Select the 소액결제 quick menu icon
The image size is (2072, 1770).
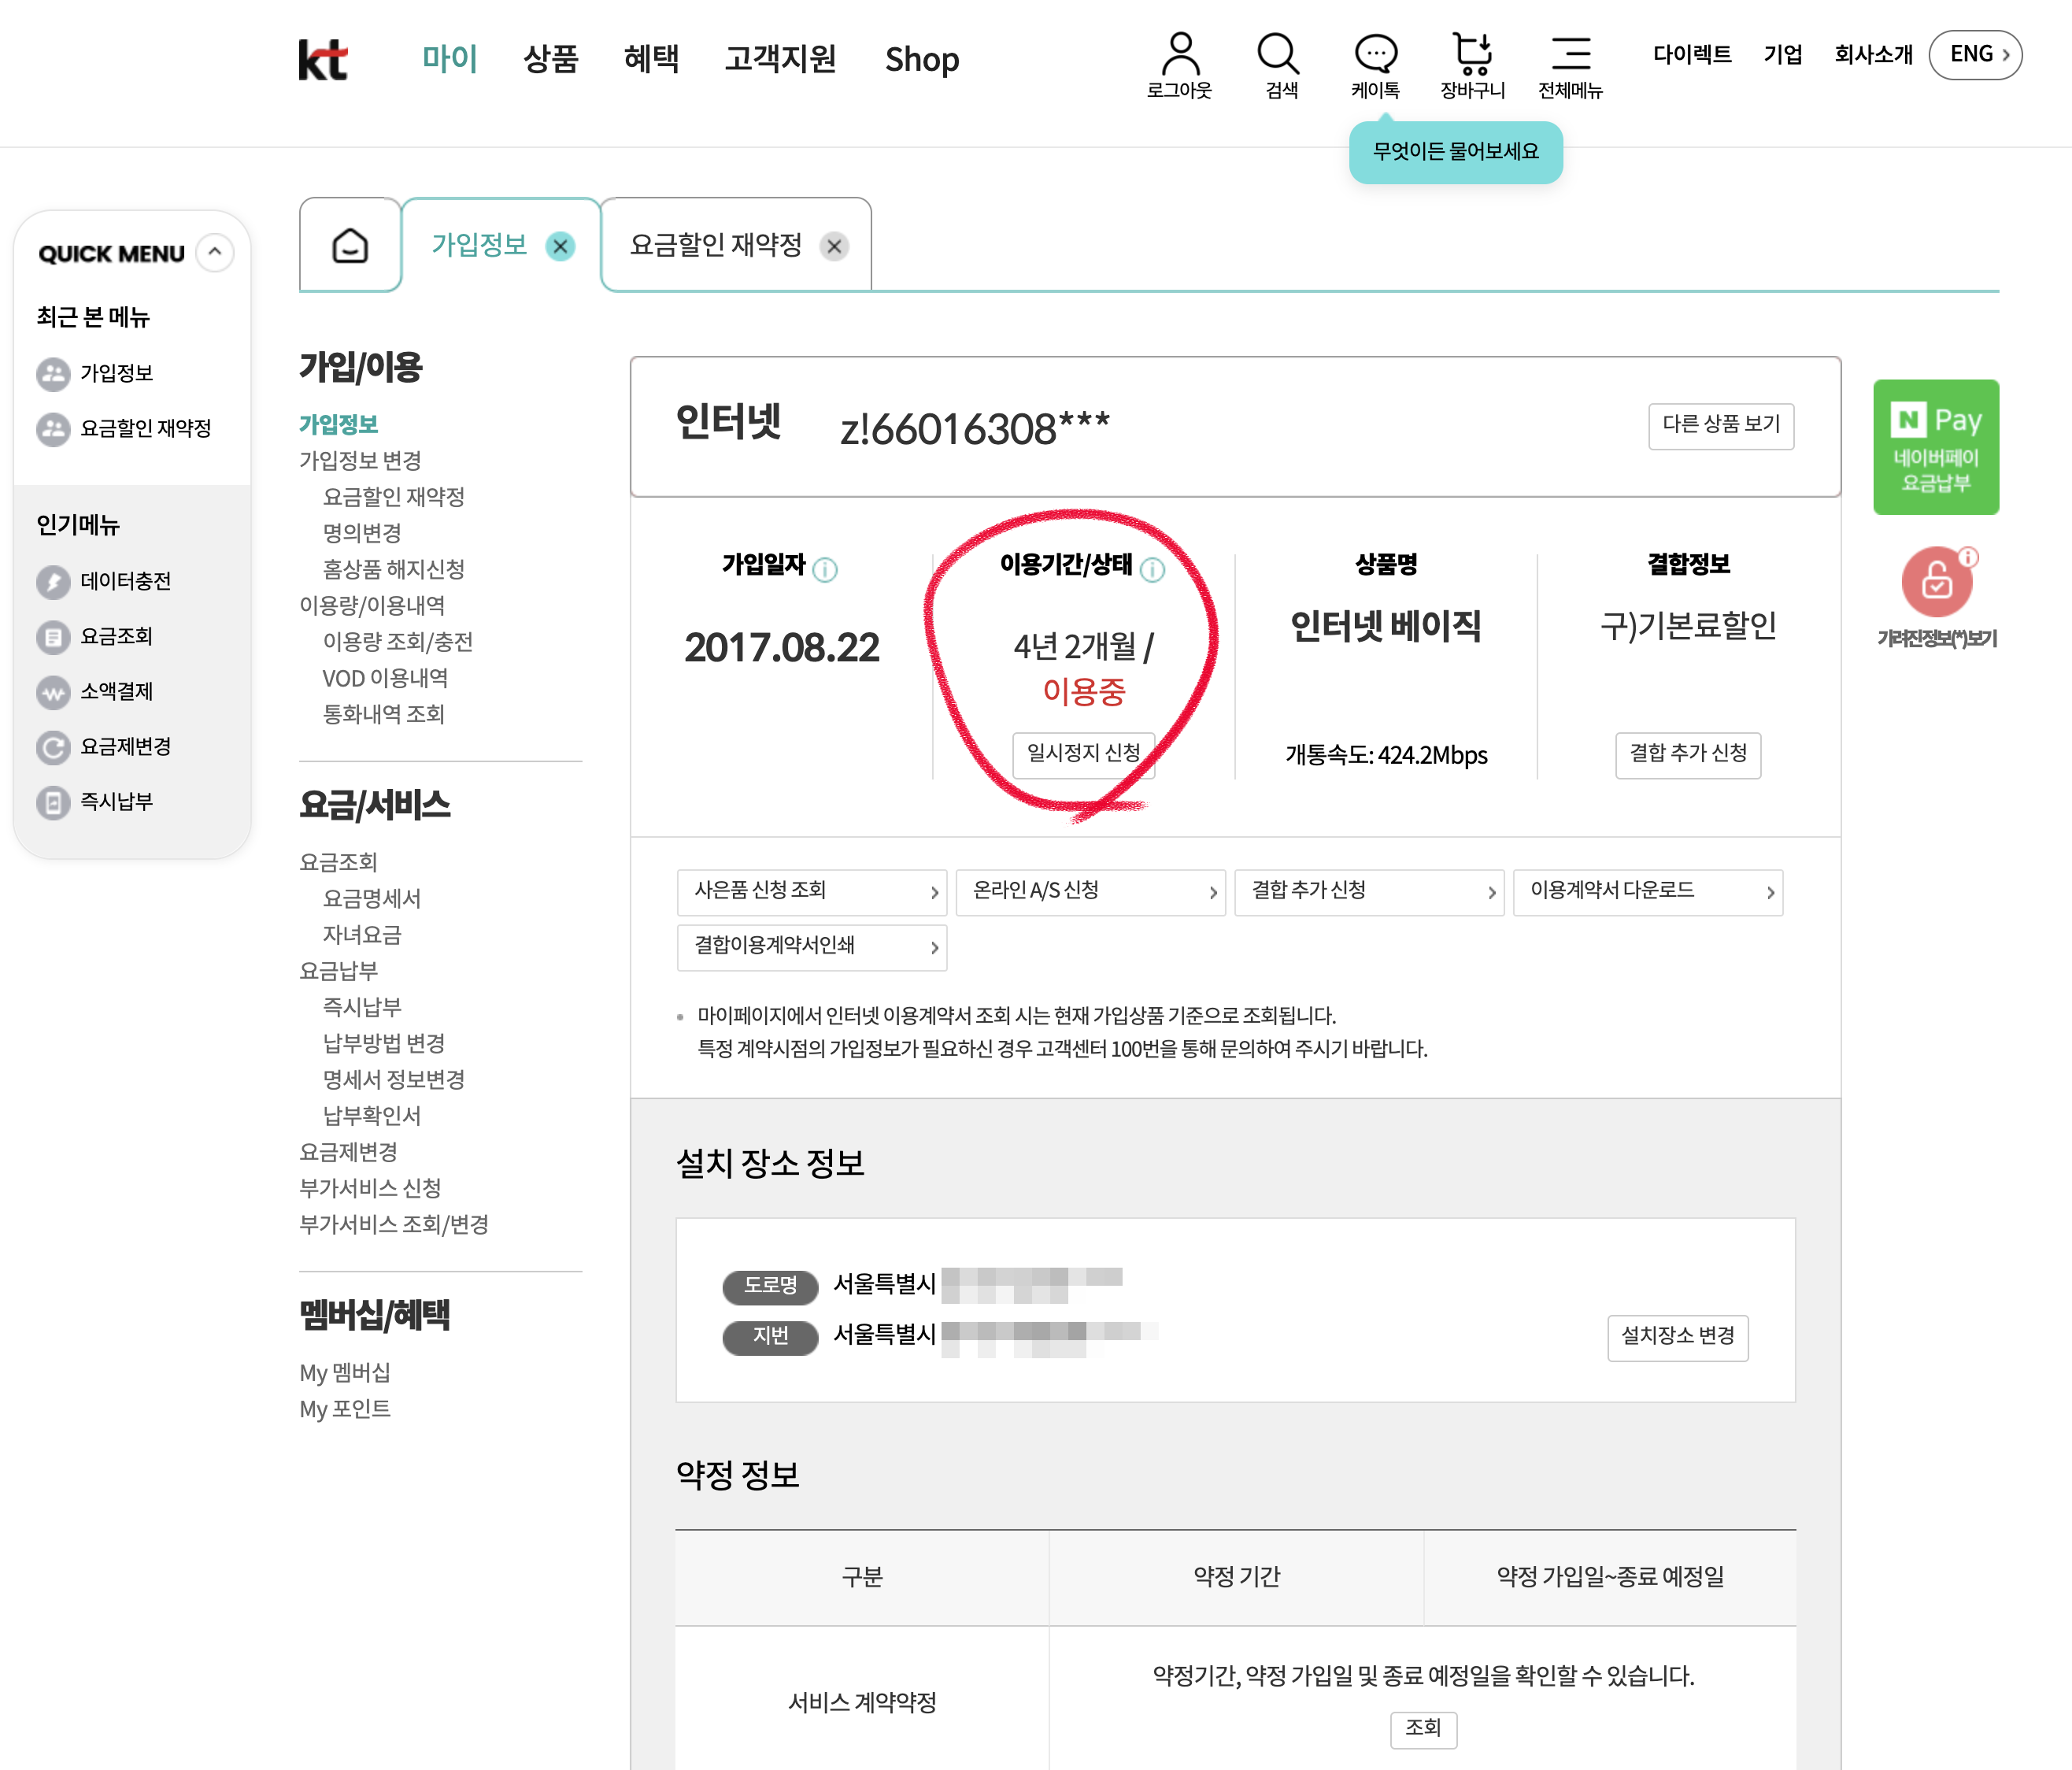coord(52,691)
